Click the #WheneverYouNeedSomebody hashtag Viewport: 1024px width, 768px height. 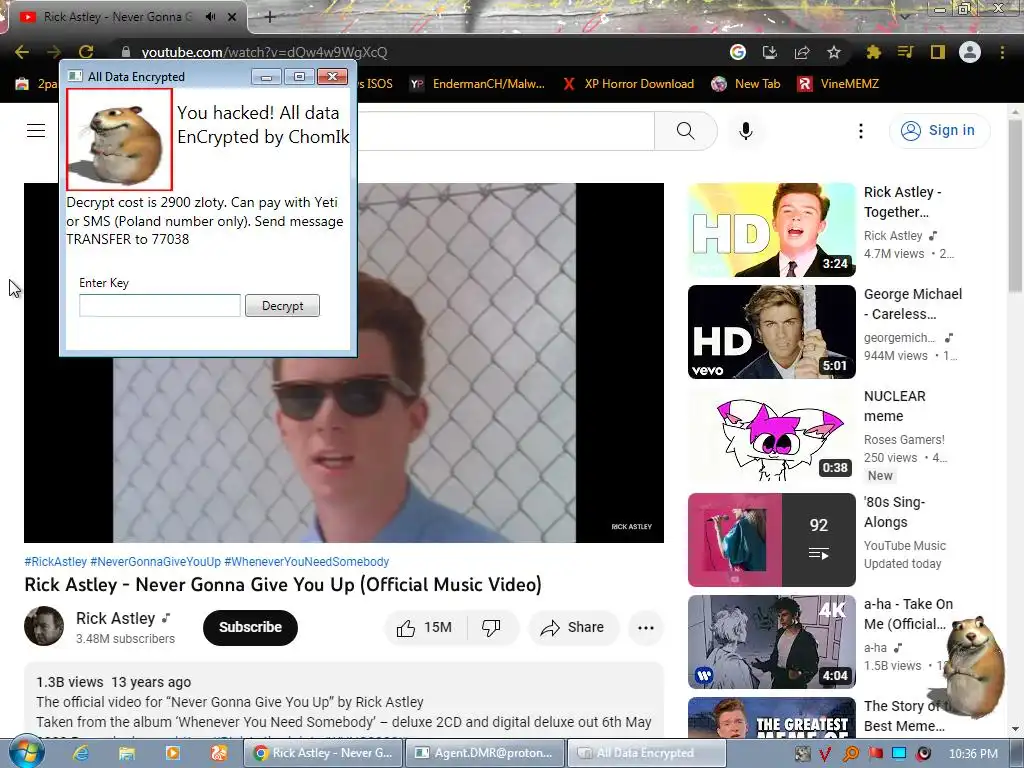click(x=306, y=562)
